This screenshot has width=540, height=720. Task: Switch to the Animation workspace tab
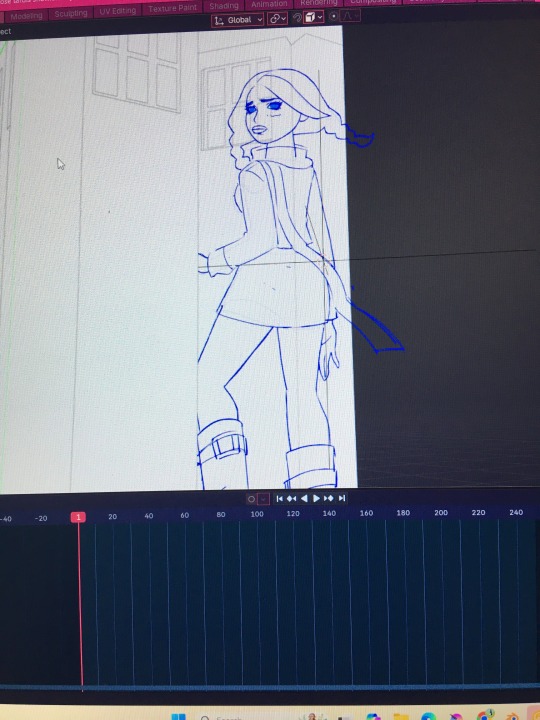coord(269,4)
